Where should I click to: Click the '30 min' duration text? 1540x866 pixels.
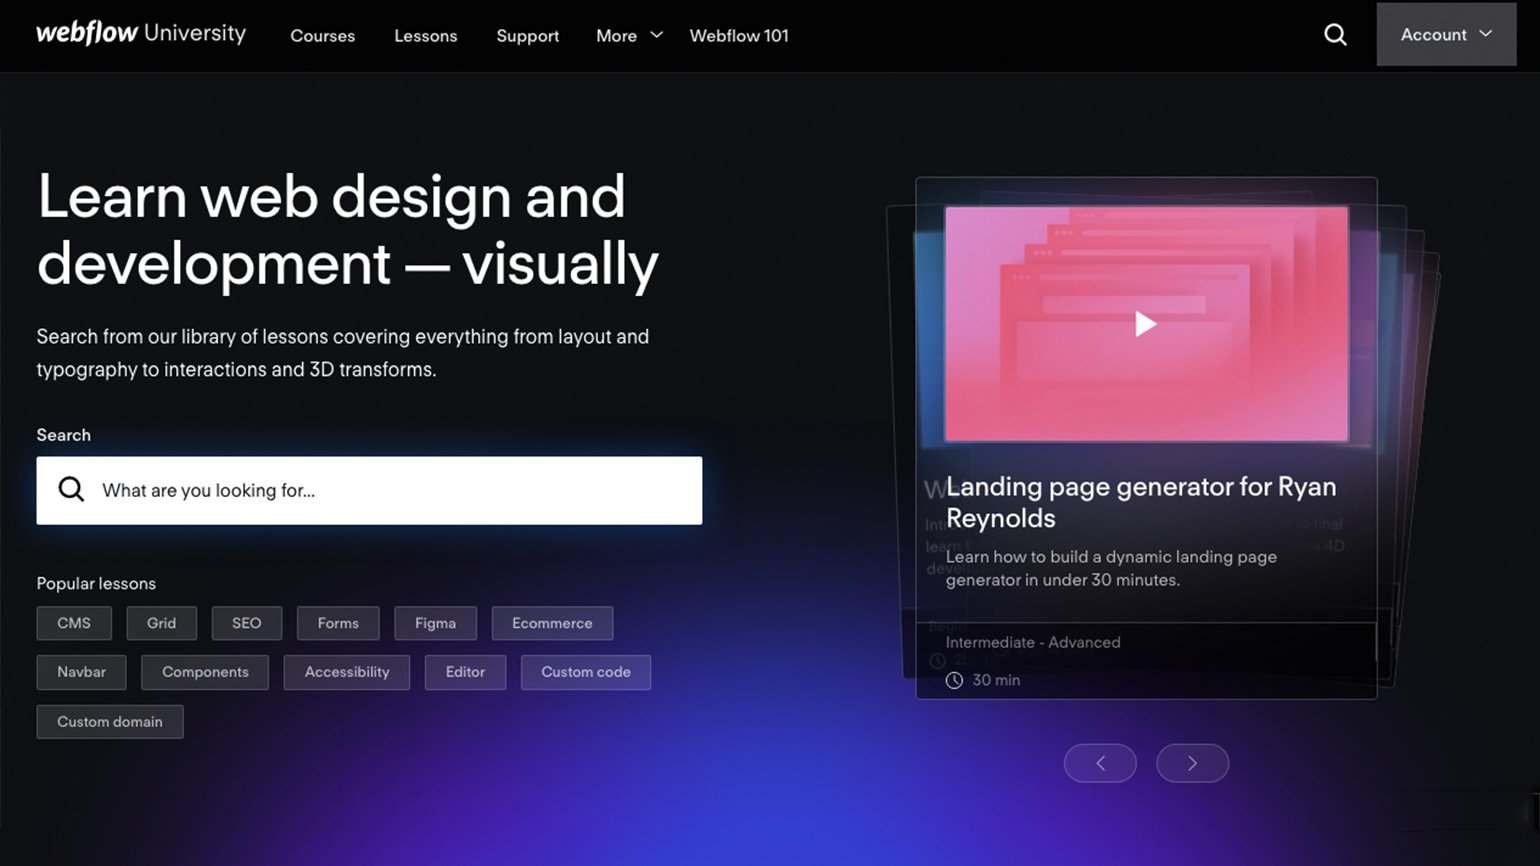996,680
